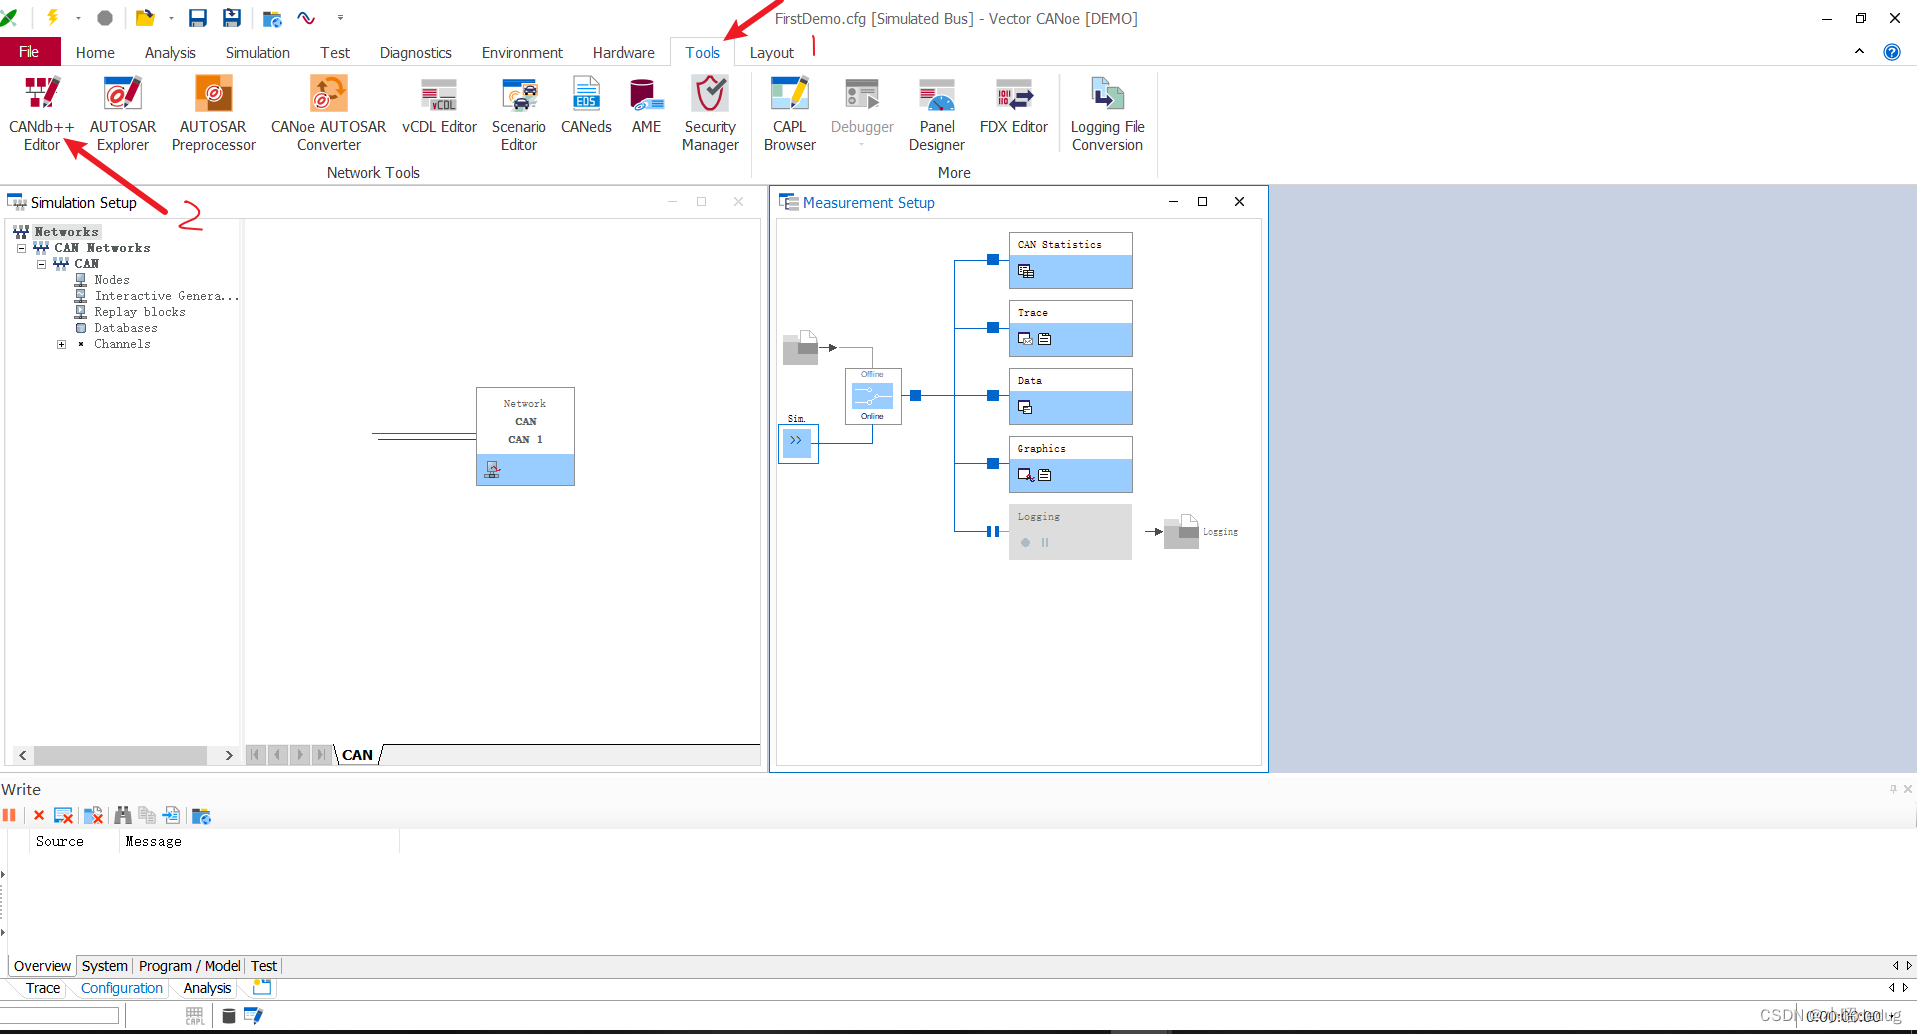
Task: Add a new desktop tab
Action: (x=262, y=988)
